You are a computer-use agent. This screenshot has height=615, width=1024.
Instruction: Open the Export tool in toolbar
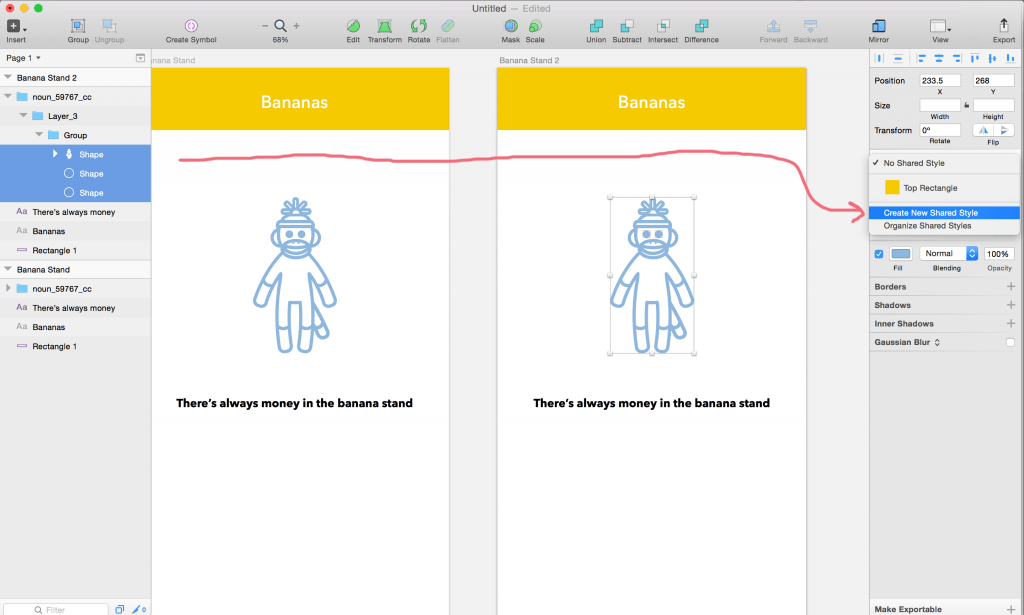1003,26
